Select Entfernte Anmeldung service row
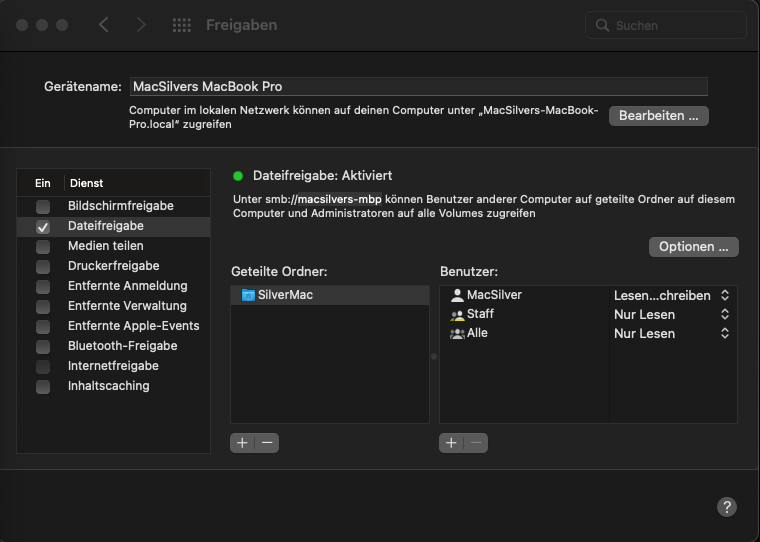Image resolution: width=760 pixels, height=542 pixels. pyautogui.click(x=114, y=286)
